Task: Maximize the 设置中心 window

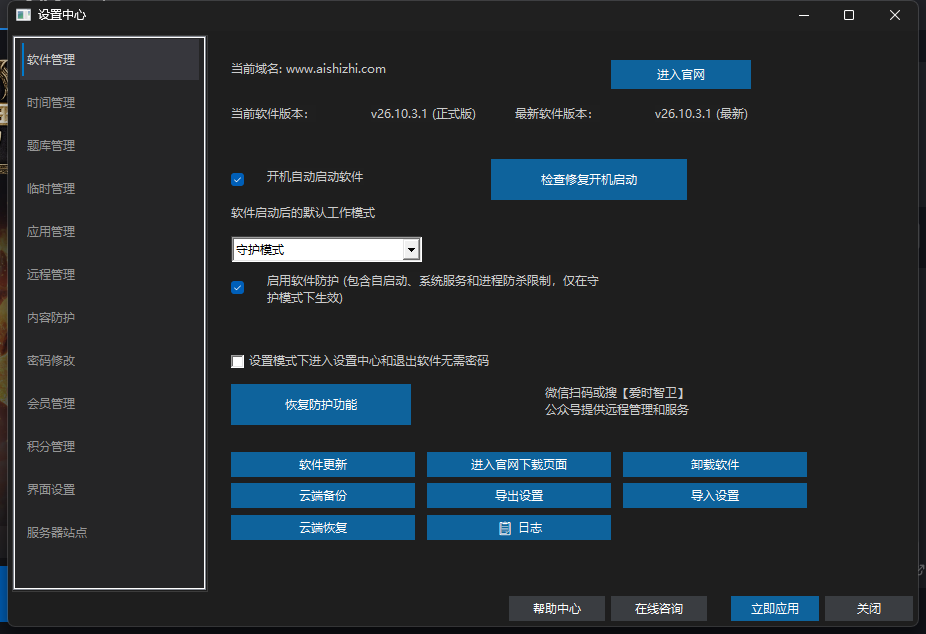Action: [x=849, y=15]
